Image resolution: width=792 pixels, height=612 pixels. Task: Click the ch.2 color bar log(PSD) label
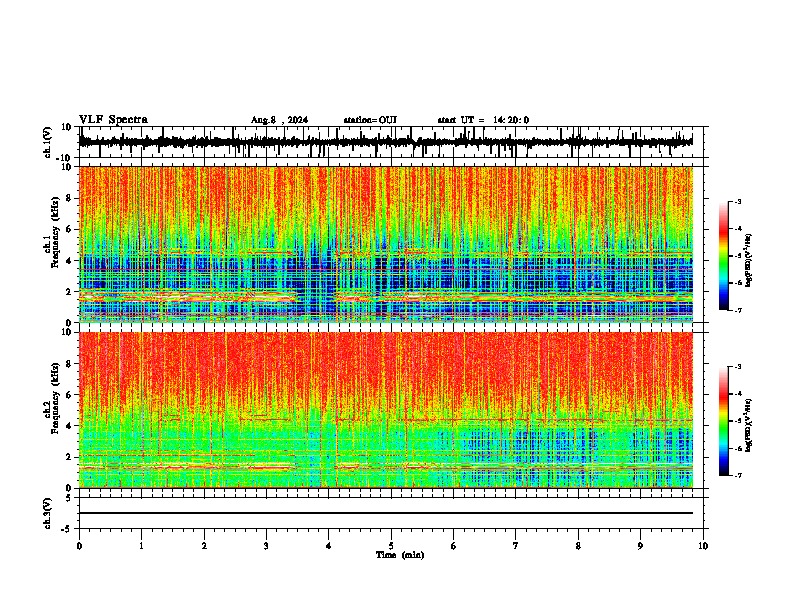tap(748, 425)
